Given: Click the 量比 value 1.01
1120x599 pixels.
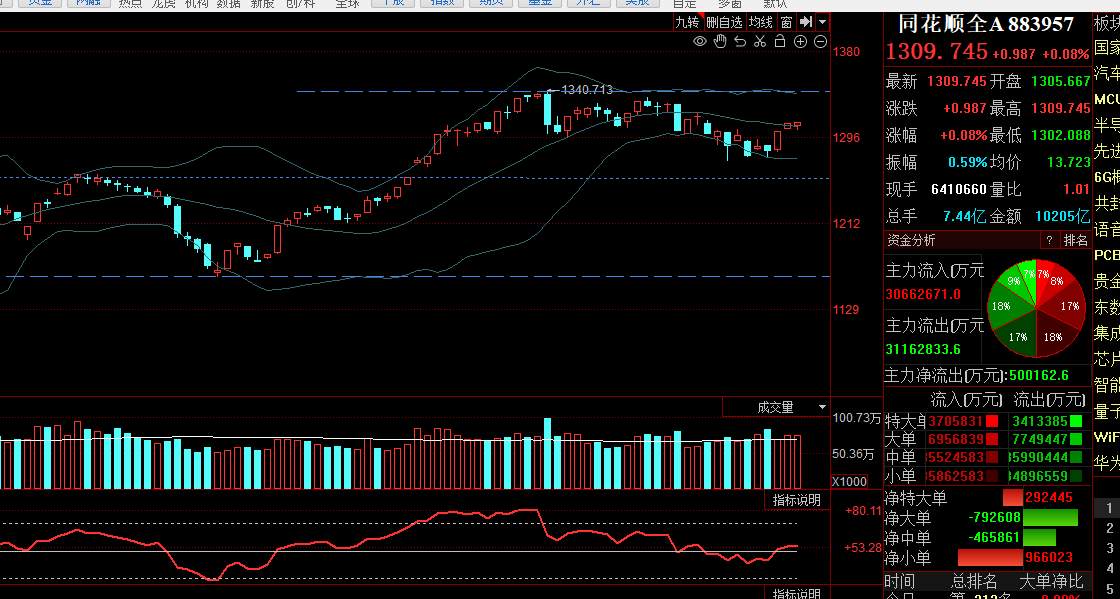Looking at the screenshot, I should [1077, 190].
